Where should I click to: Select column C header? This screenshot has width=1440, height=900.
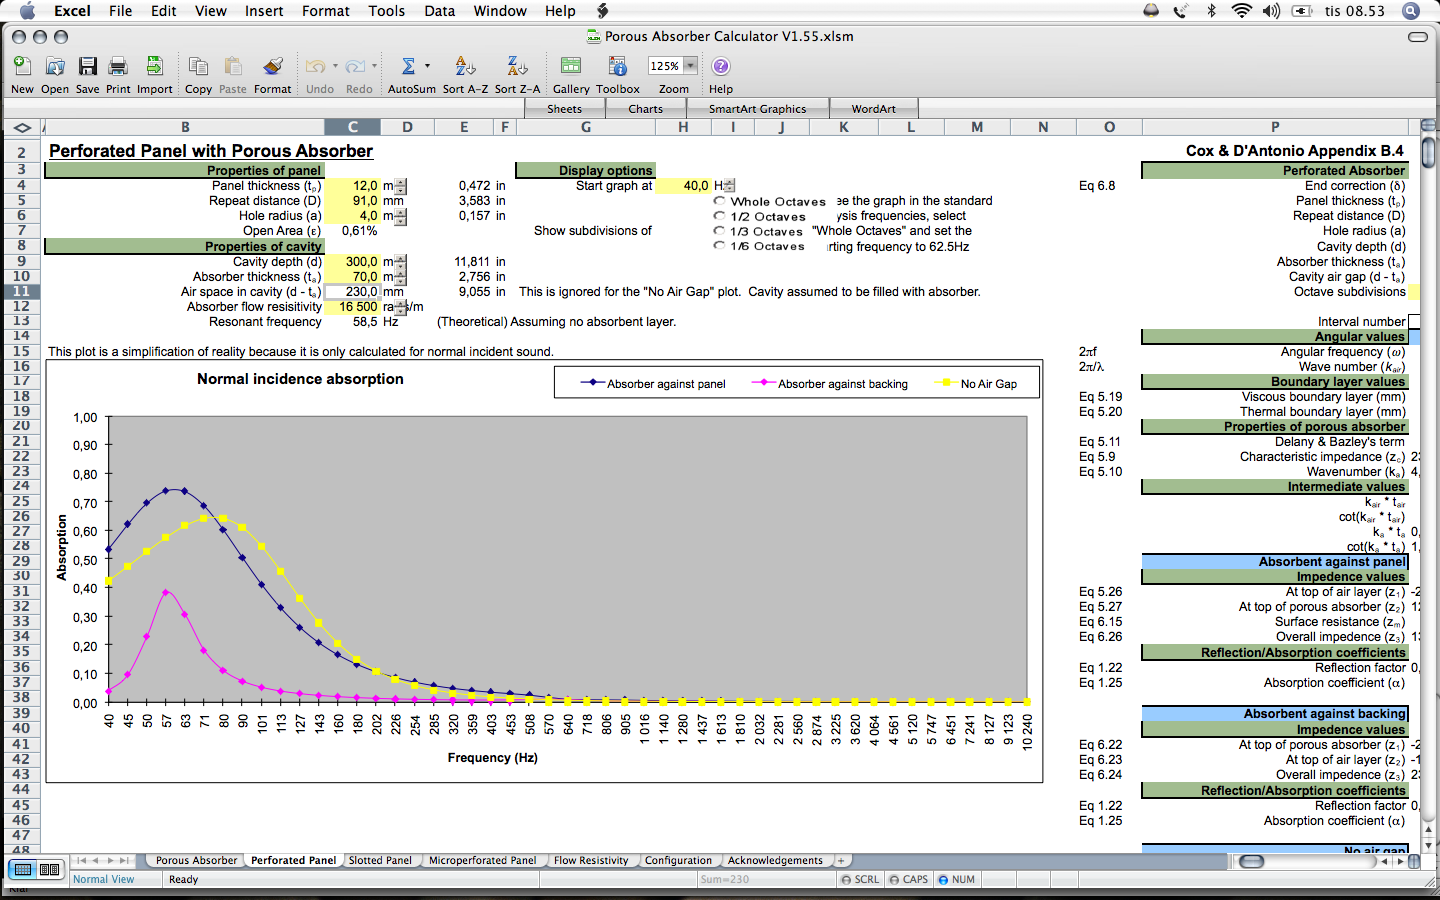[352, 127]
